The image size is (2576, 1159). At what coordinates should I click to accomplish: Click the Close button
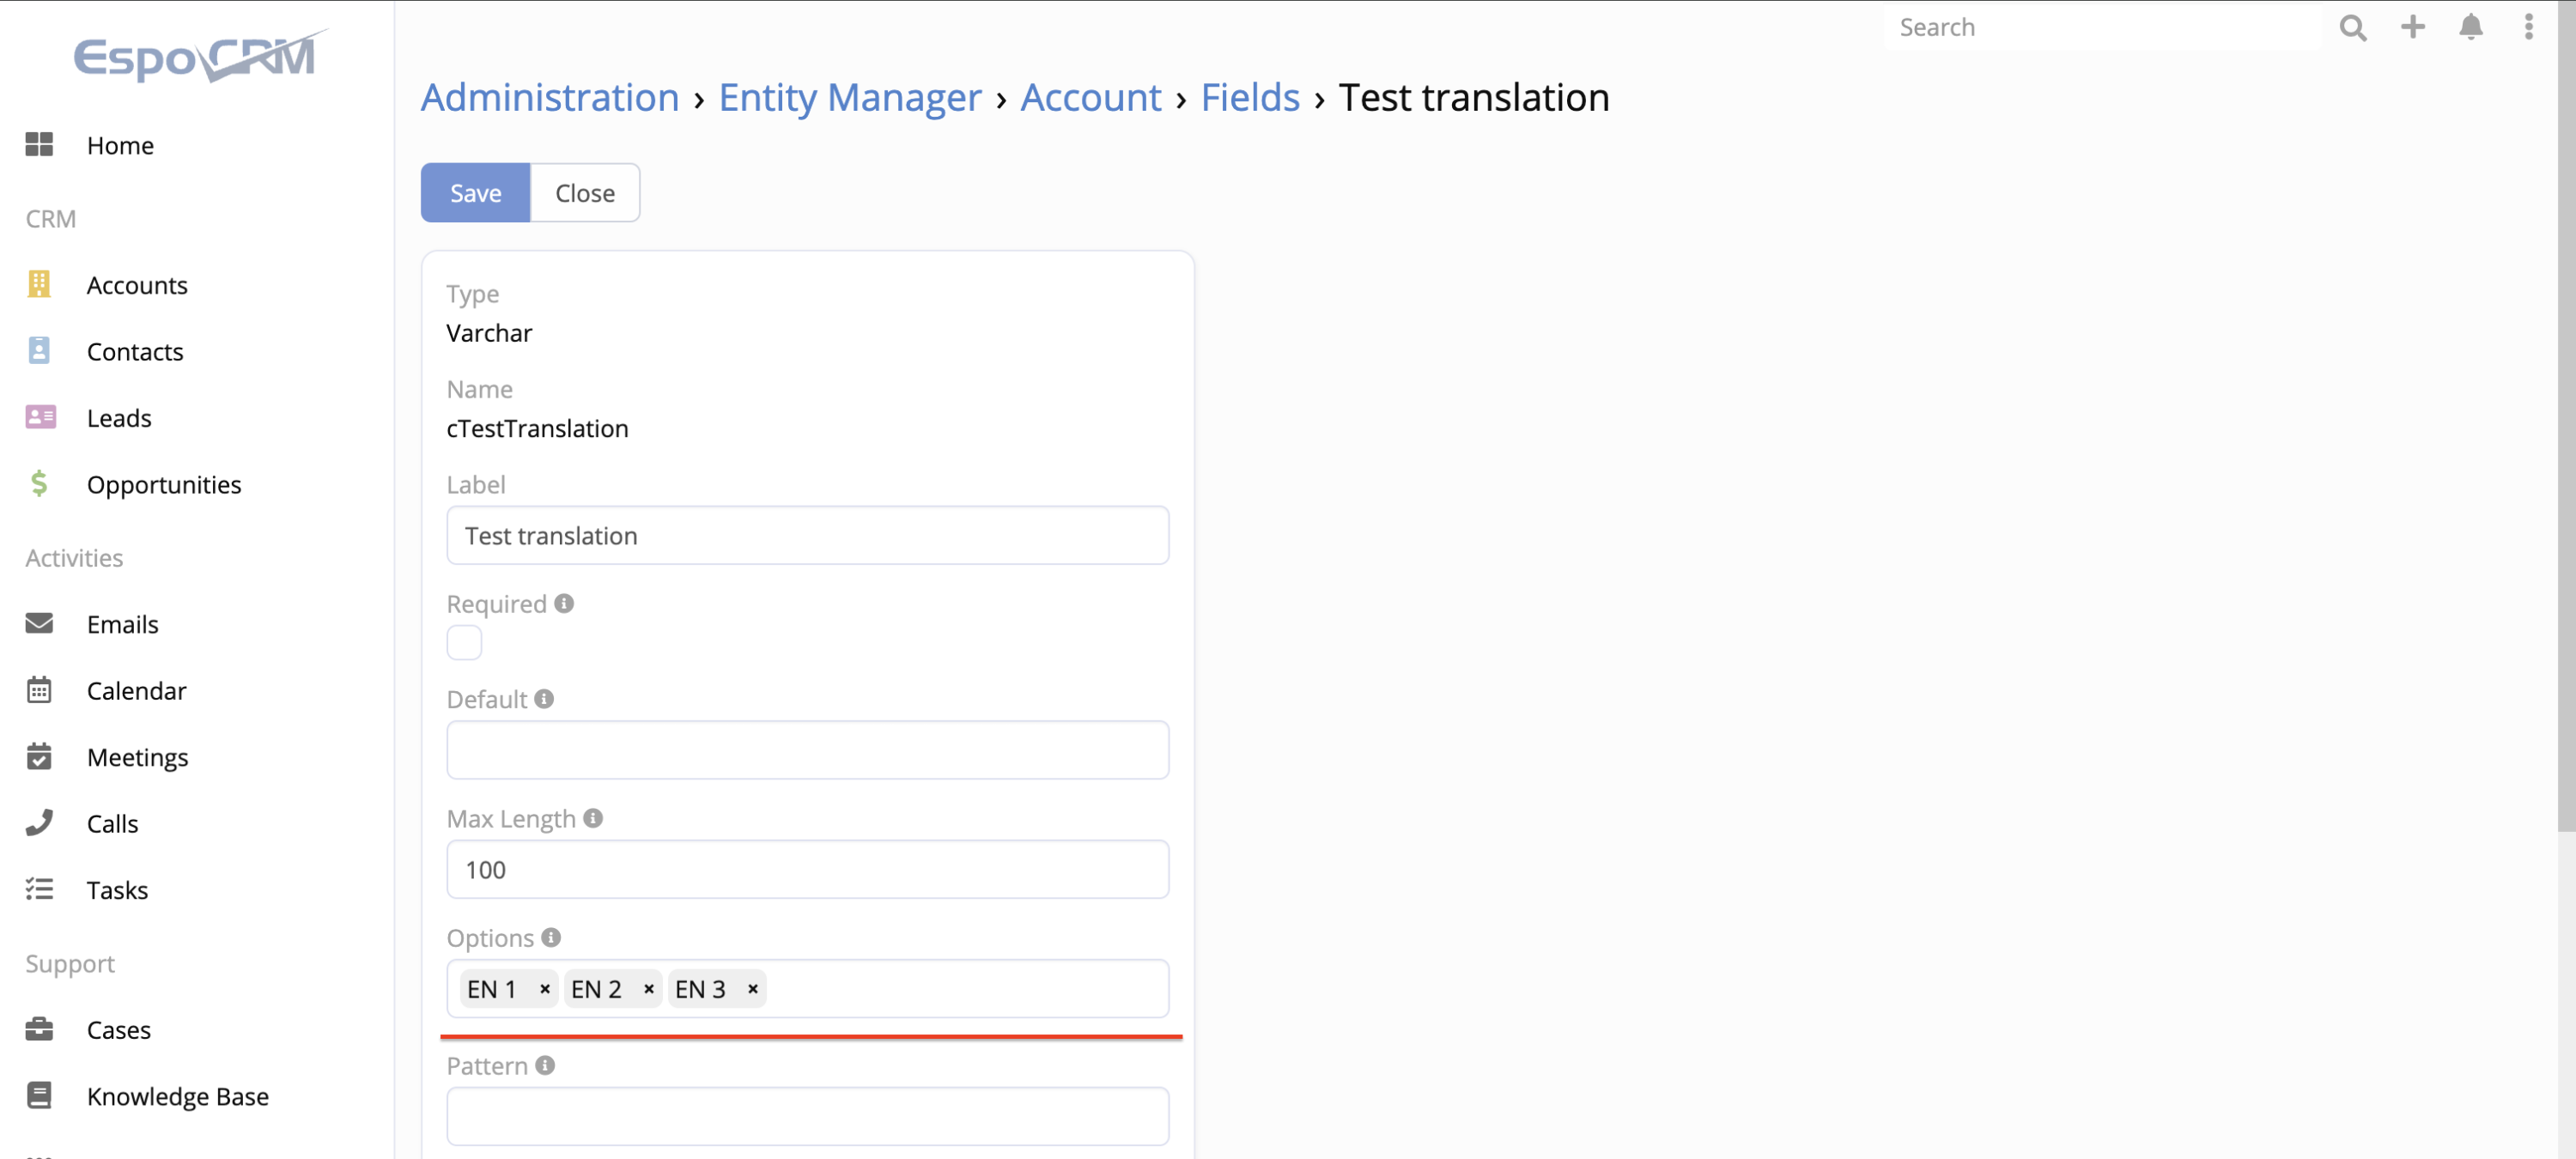(584, 193)
